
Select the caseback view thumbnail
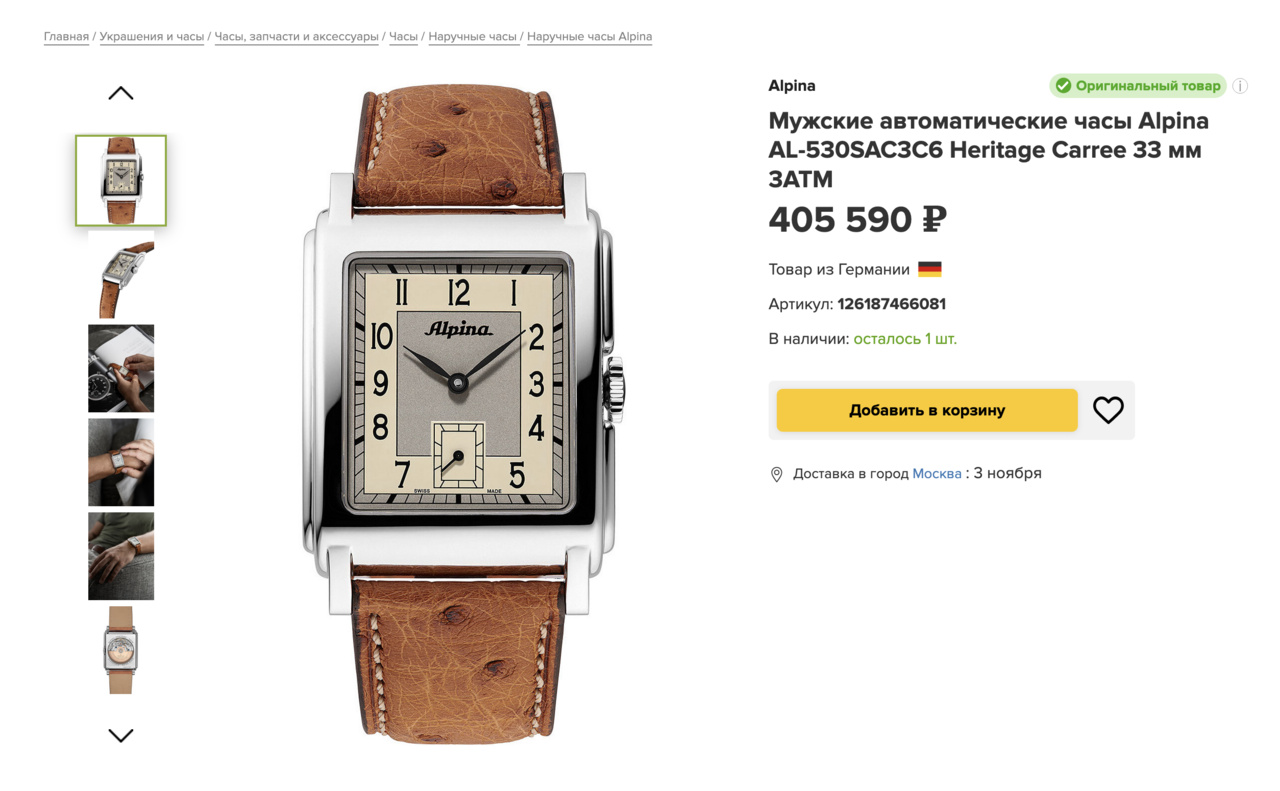tap(121, 650)
